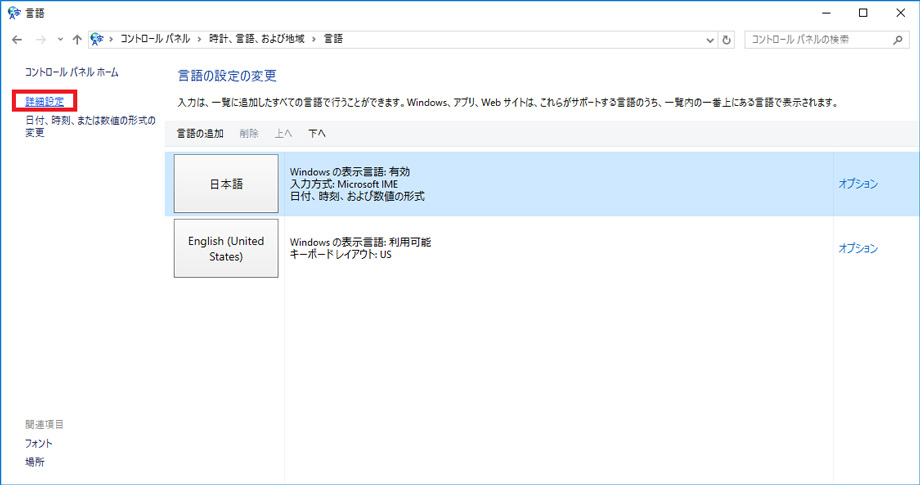This screenshot has height=485, width=920.
Task: Open オプション for English (United States)
Action: [858, 248]
